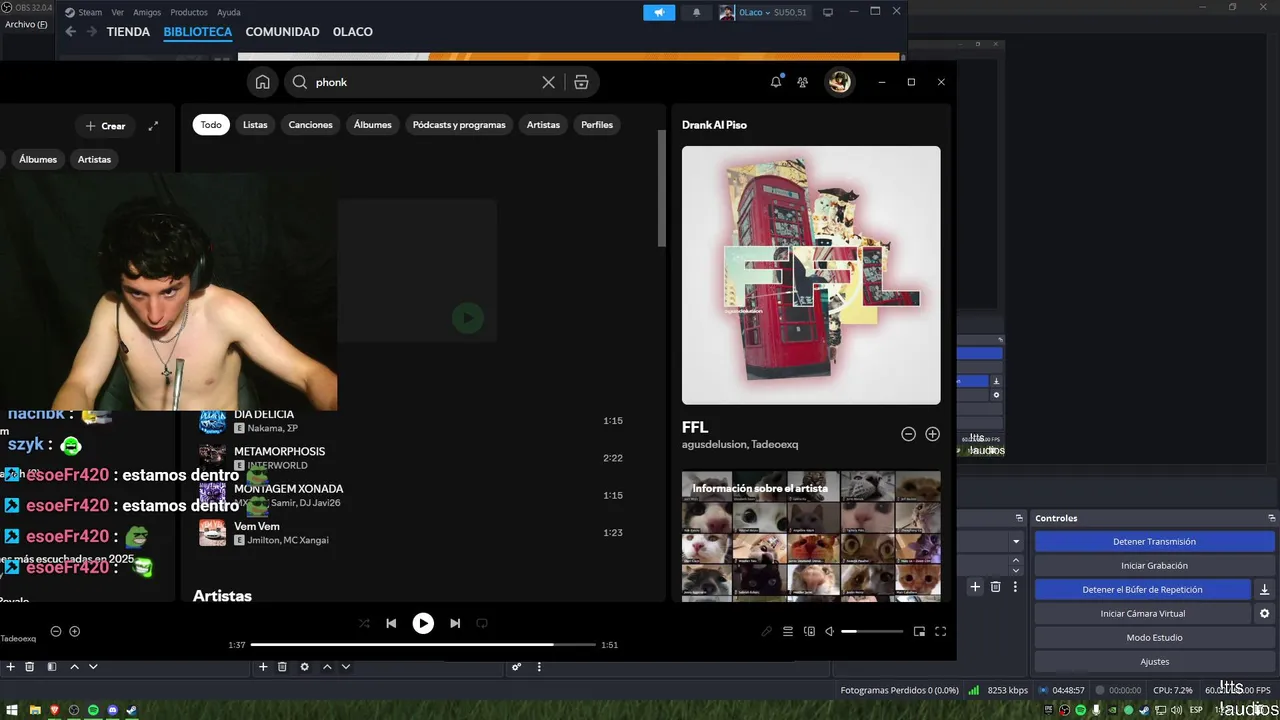The width and height of the screenshot is (1280, 720).
Task: Open the Steam 'Amigos' menu
Action: click(x=147, y=12)
